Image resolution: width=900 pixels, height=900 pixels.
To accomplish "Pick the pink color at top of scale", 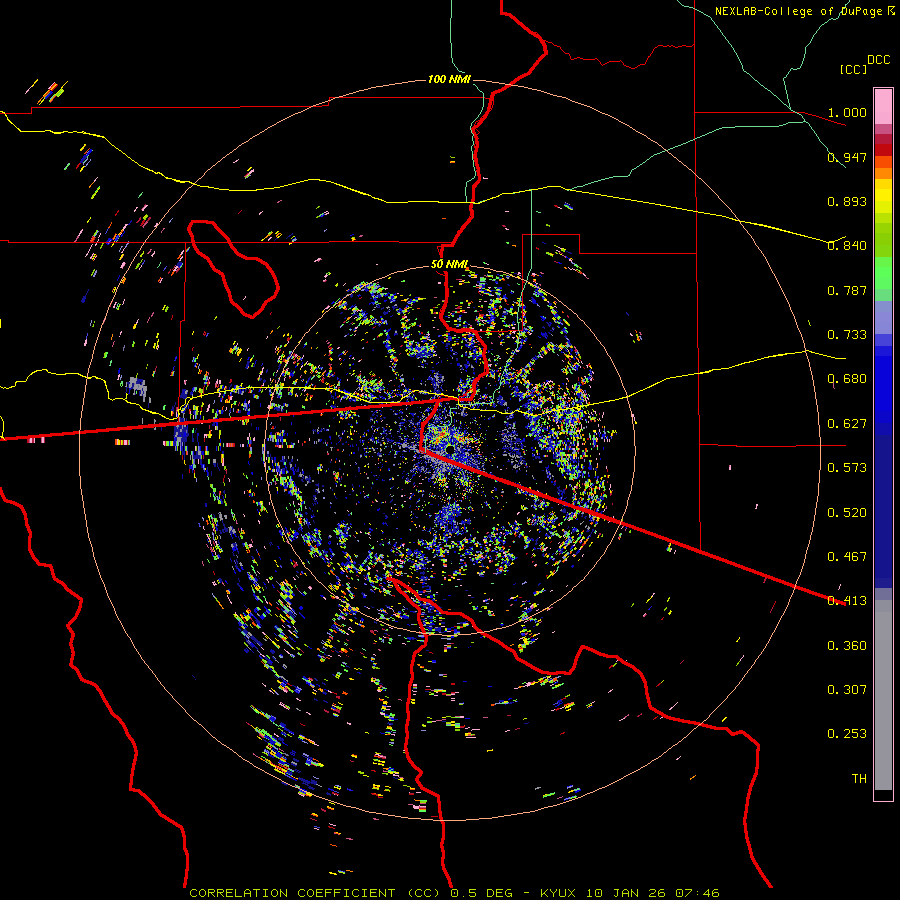I will coord(883,107).
